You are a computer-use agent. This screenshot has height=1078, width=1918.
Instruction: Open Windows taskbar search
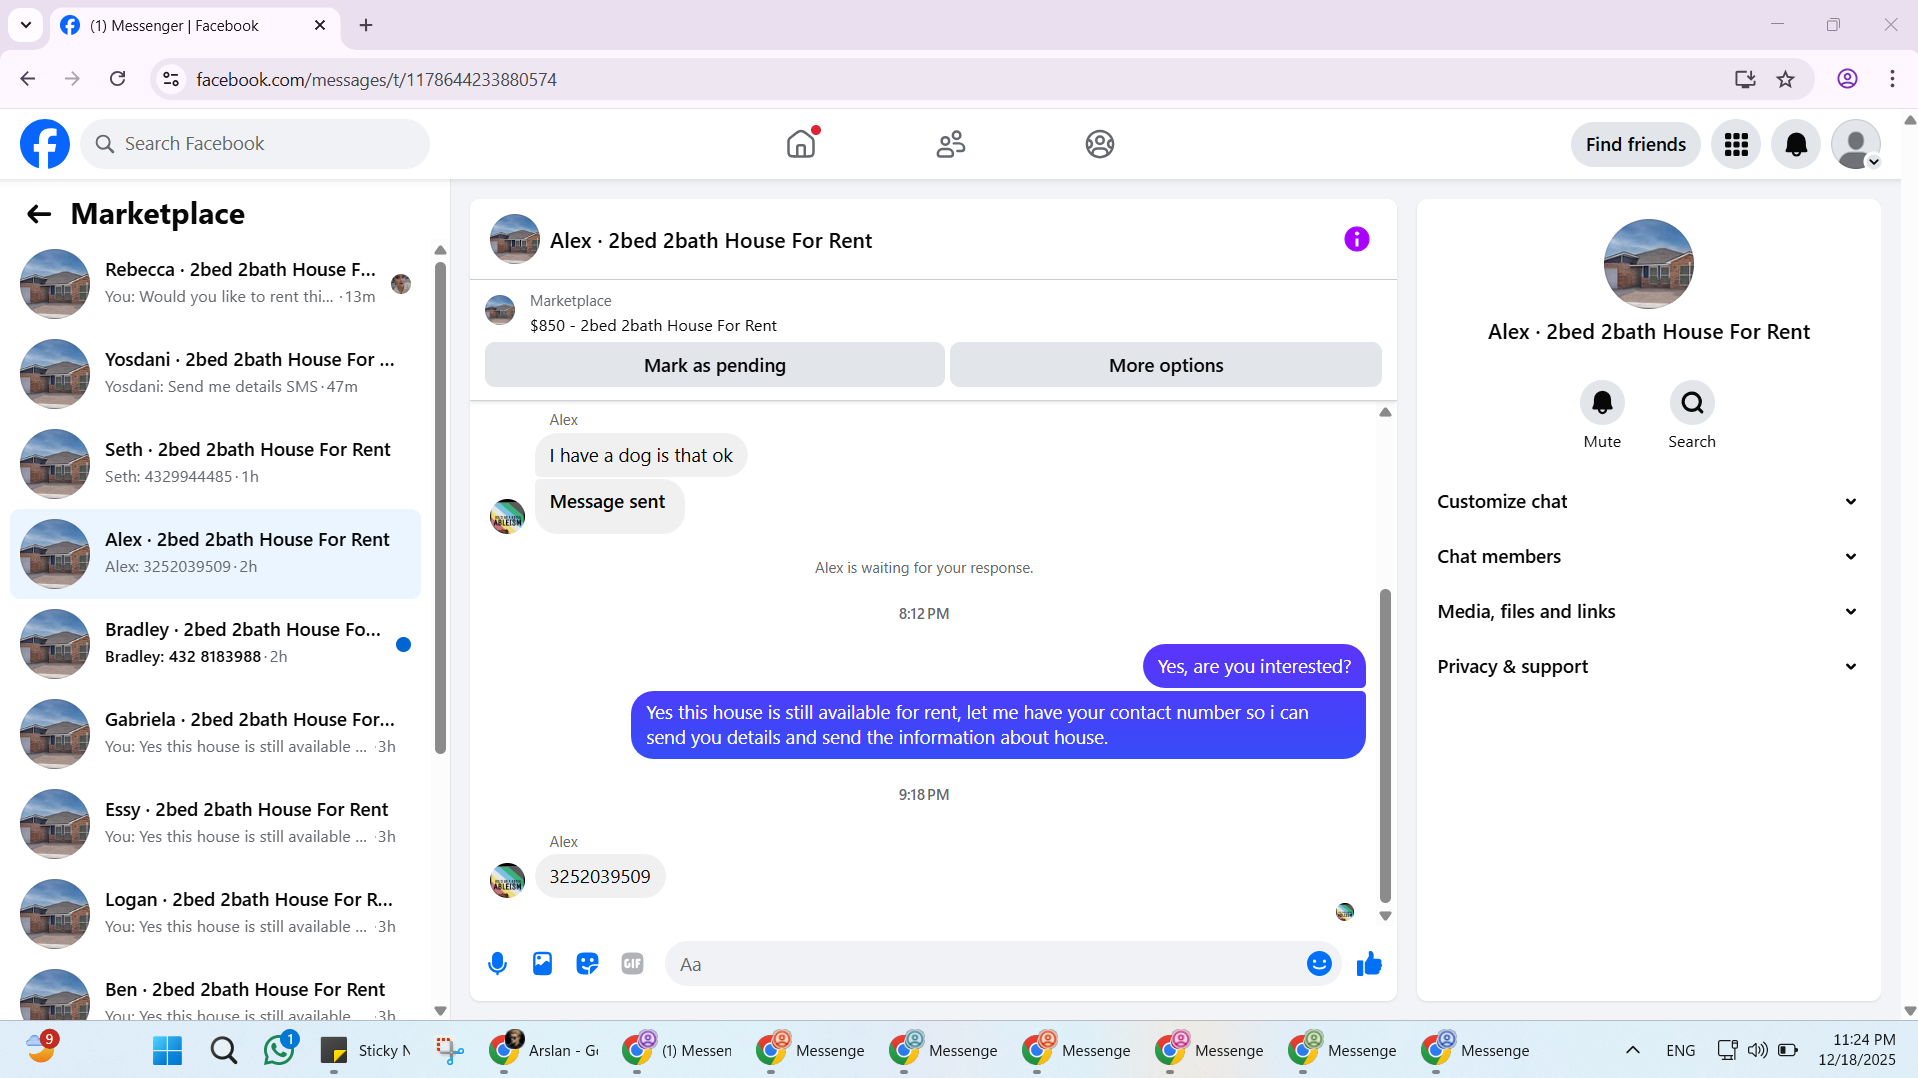(224, 1050)
